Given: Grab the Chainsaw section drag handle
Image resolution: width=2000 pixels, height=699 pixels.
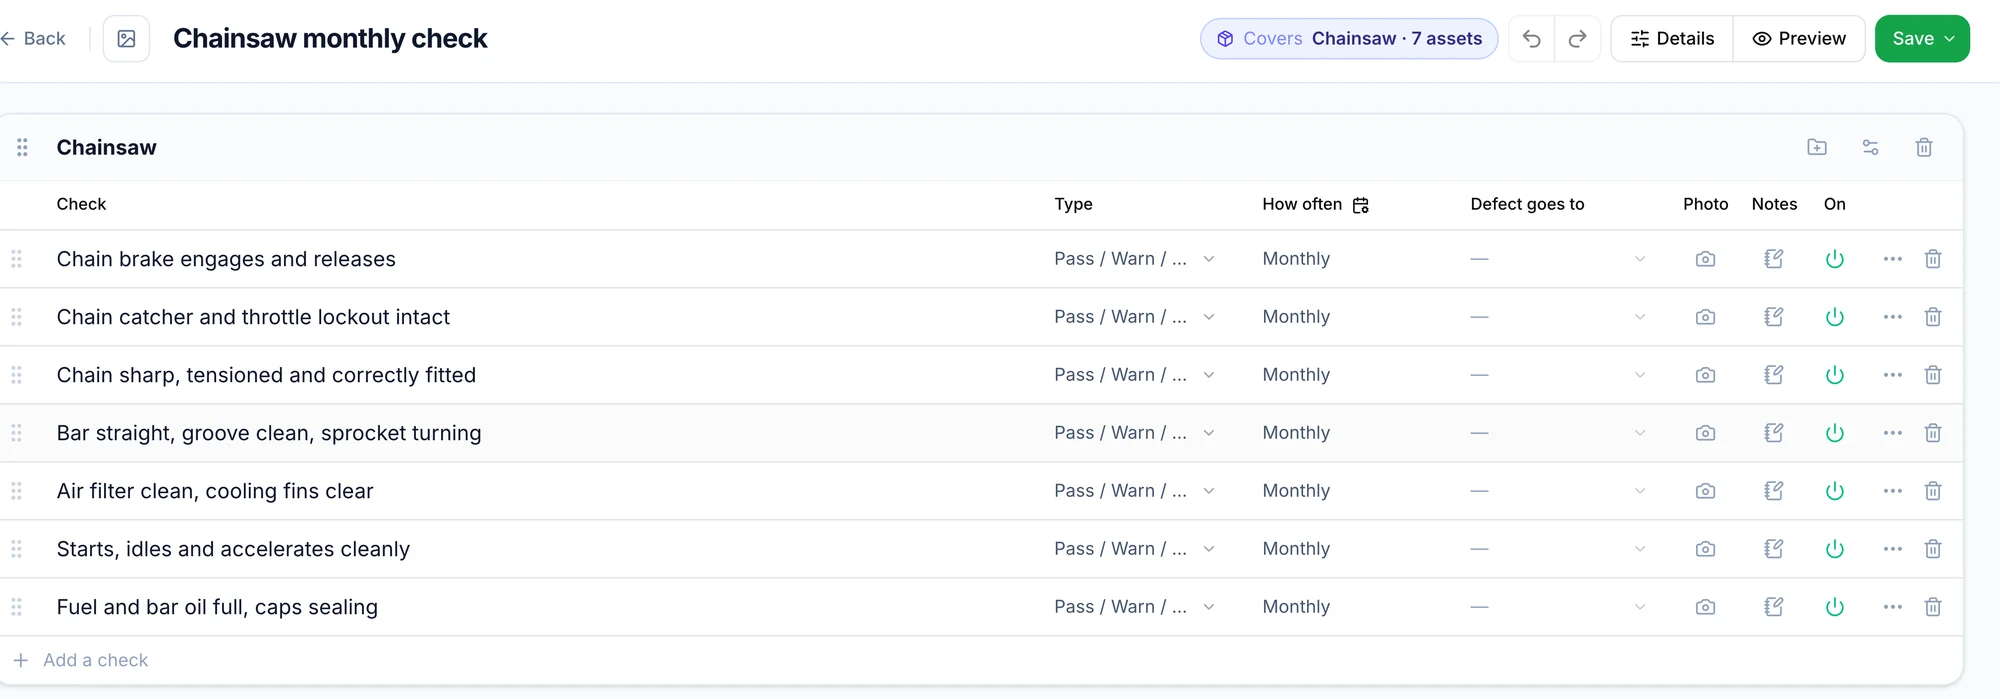Looking at the screenshot, I should pyautogui.click(x=22, y=148).
